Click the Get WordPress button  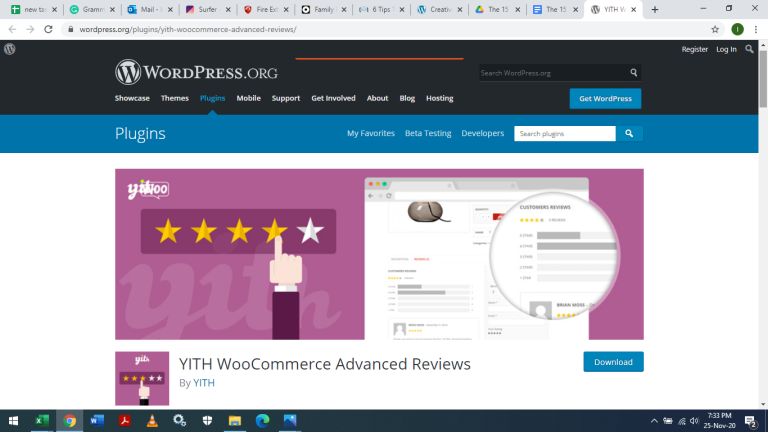point(605,98)
